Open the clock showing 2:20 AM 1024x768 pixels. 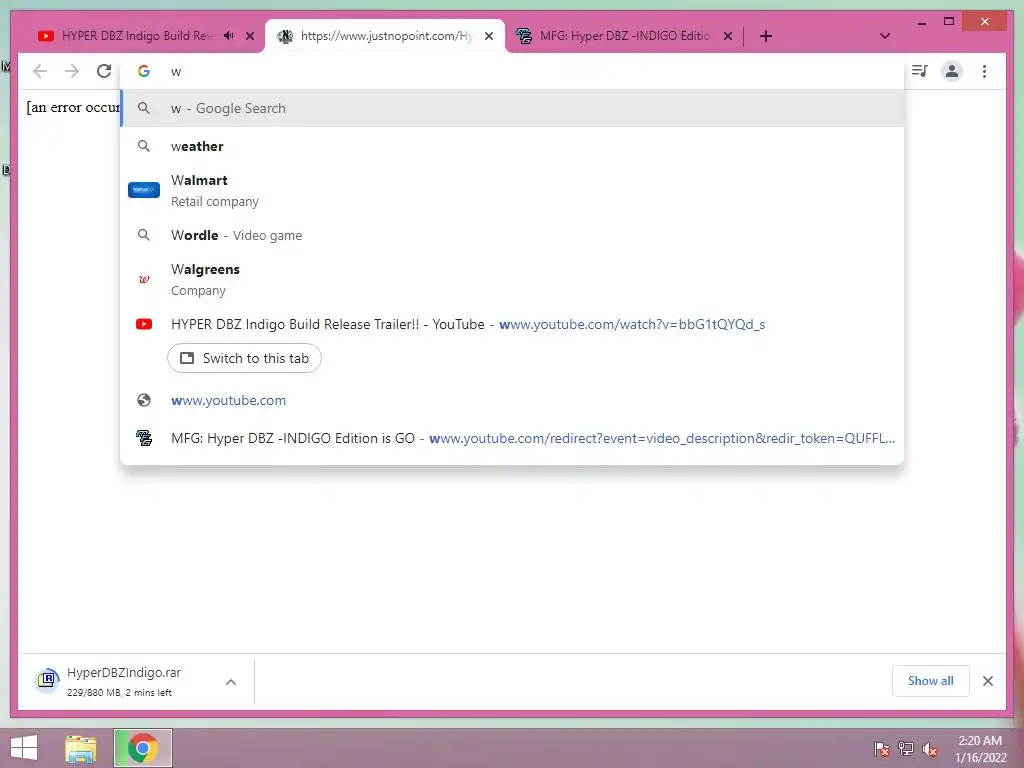pos(980,749)
